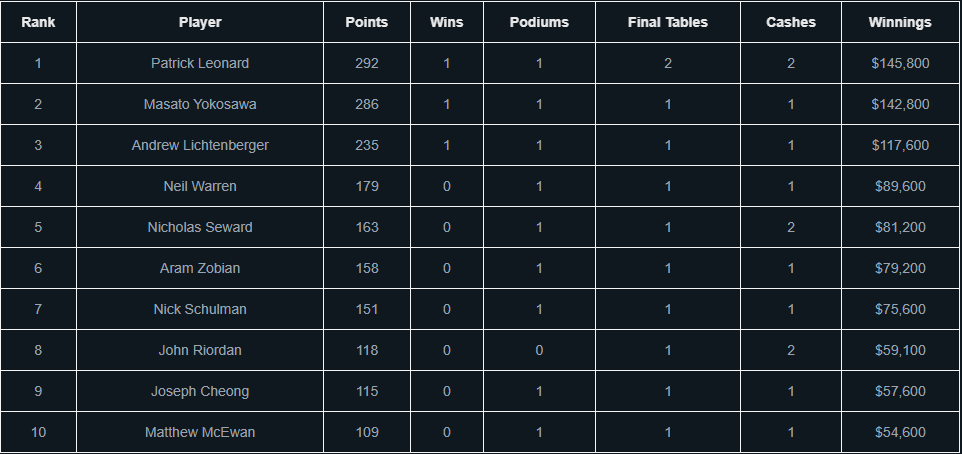Click the Rank column header
The height and width of the screenshot is (454, 962).
click(x=38, y=22)
